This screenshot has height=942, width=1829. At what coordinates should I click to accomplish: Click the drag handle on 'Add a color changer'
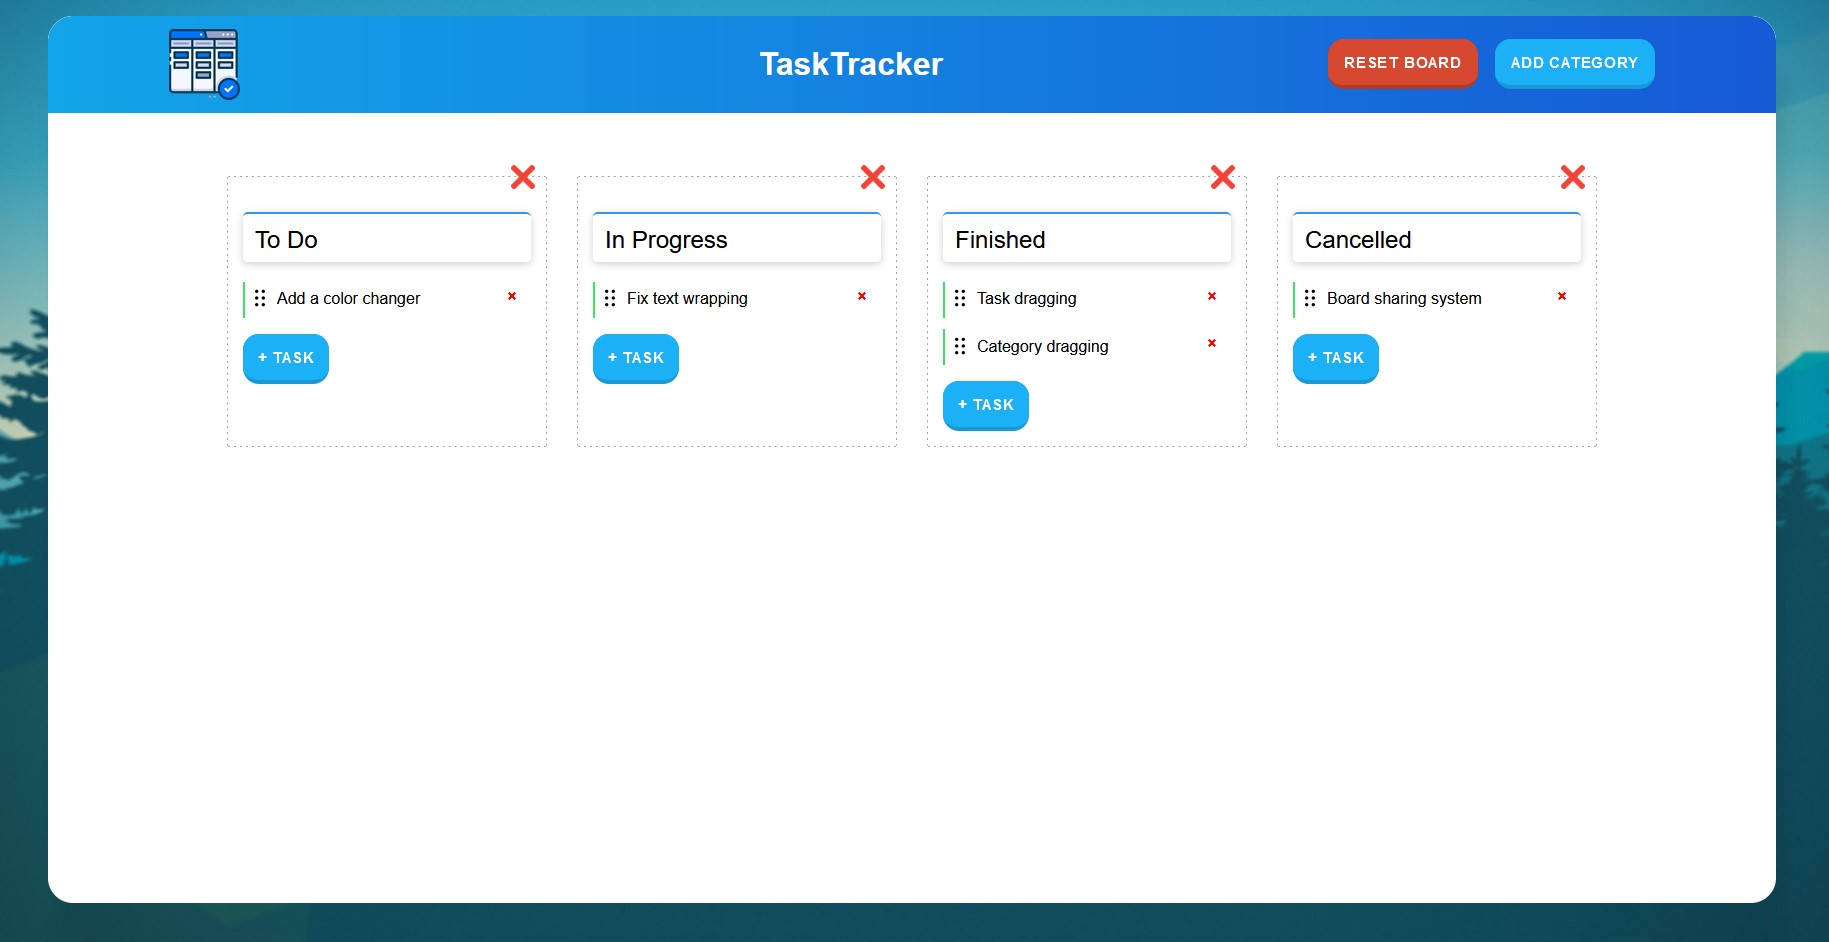261,298
